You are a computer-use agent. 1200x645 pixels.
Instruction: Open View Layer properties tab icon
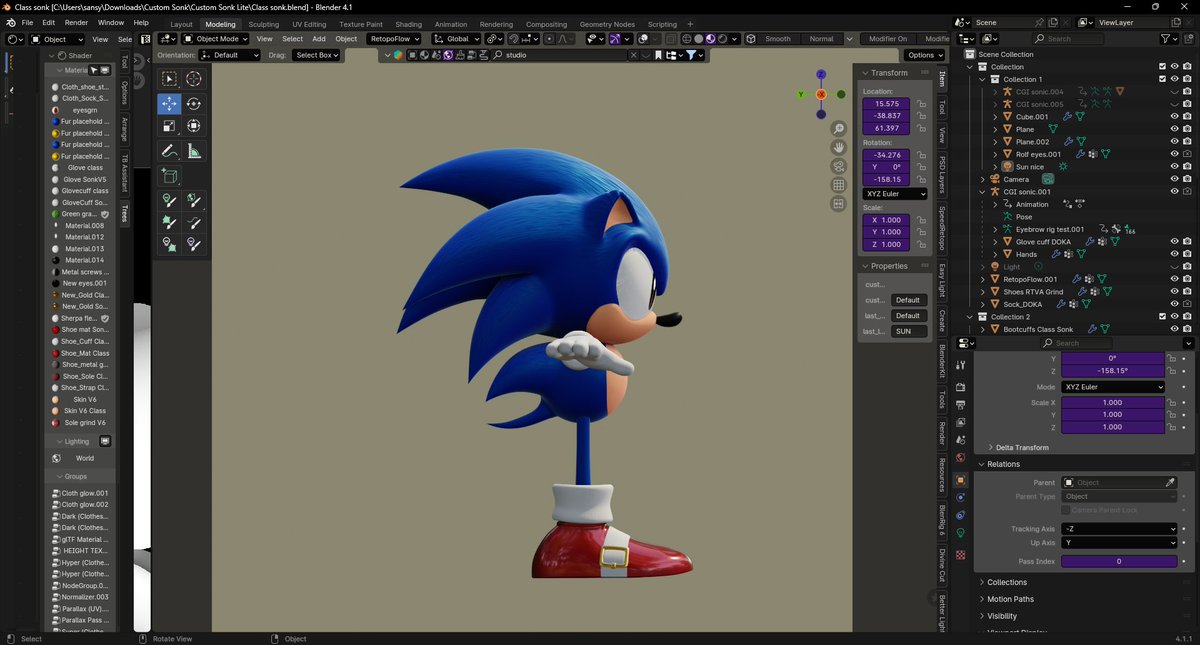tap(960, 422)
